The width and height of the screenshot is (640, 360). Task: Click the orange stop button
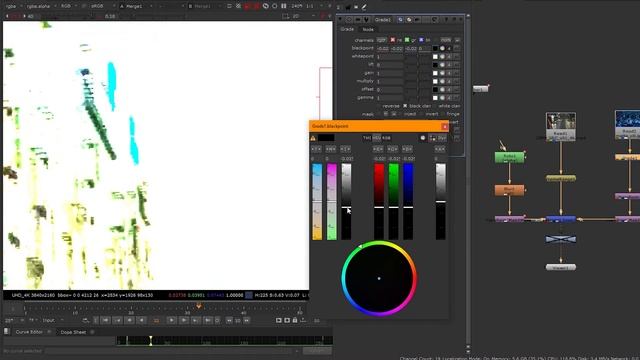(x=156, y=320)
